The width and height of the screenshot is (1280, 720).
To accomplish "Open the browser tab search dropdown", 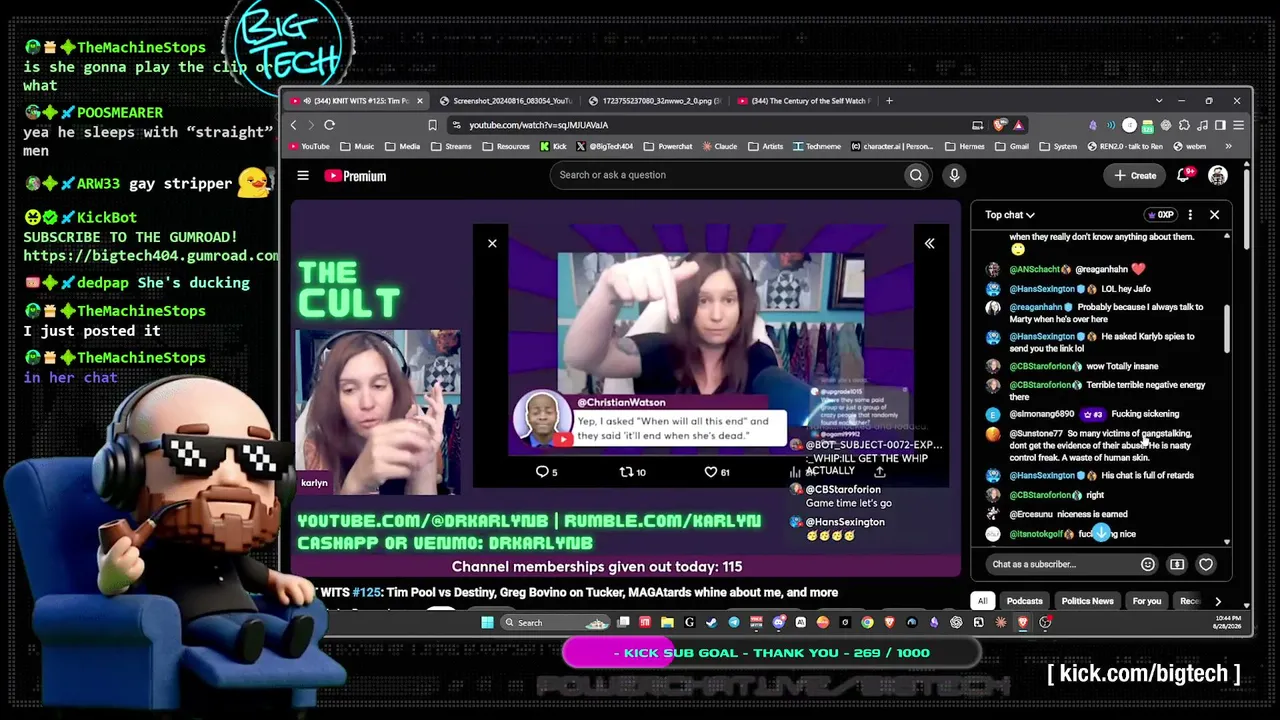I will click(1159, 101).
